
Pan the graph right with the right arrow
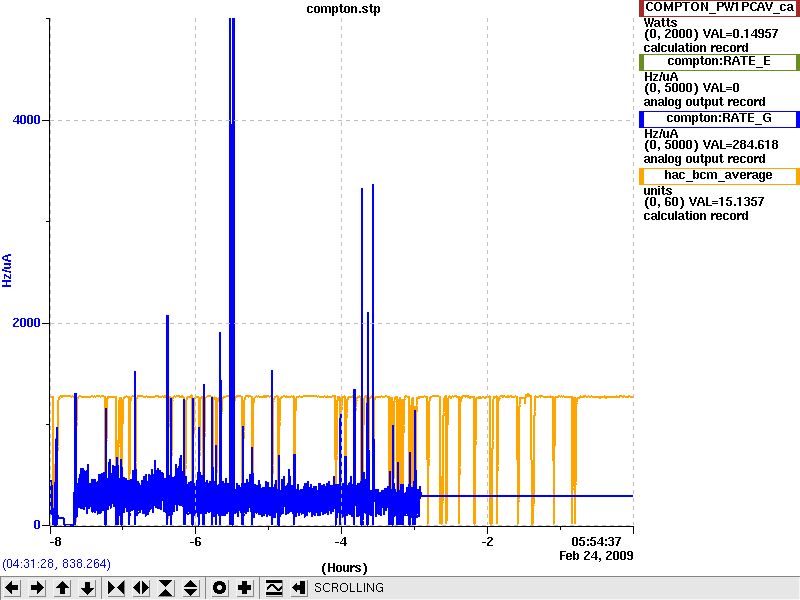[37, 588]
